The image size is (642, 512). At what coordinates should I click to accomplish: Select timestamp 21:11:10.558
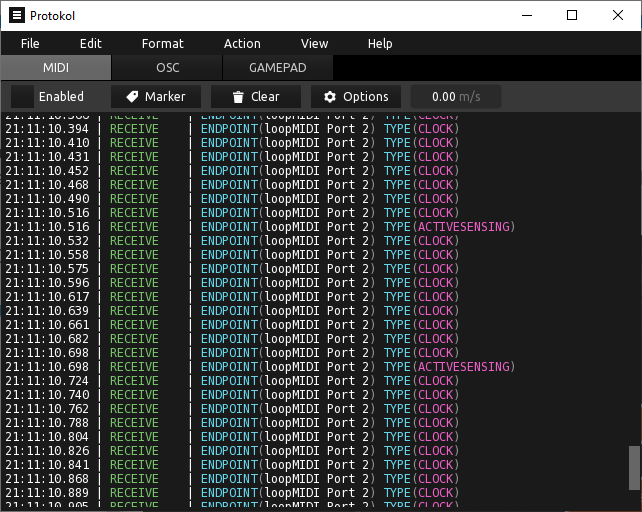[x=47, y=255]
